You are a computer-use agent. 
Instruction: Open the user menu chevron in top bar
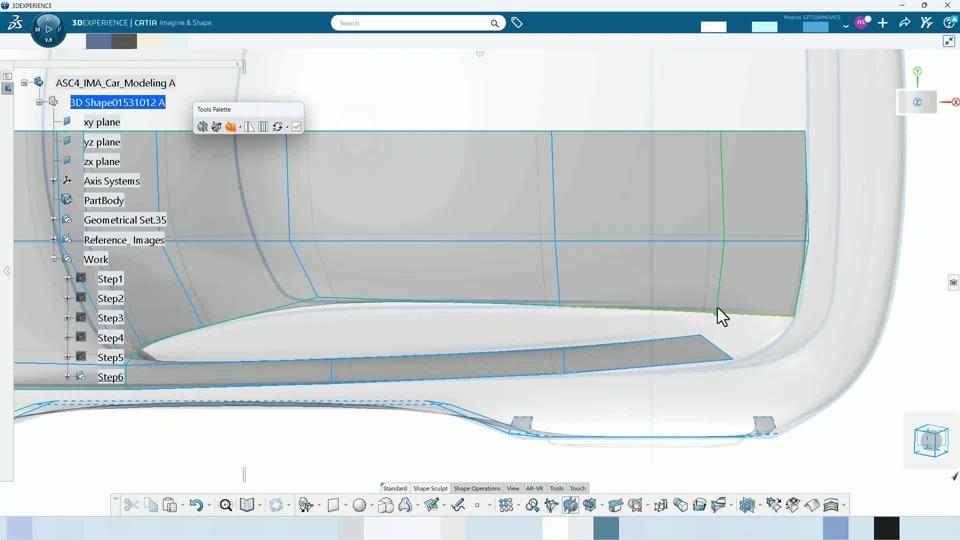846,25
